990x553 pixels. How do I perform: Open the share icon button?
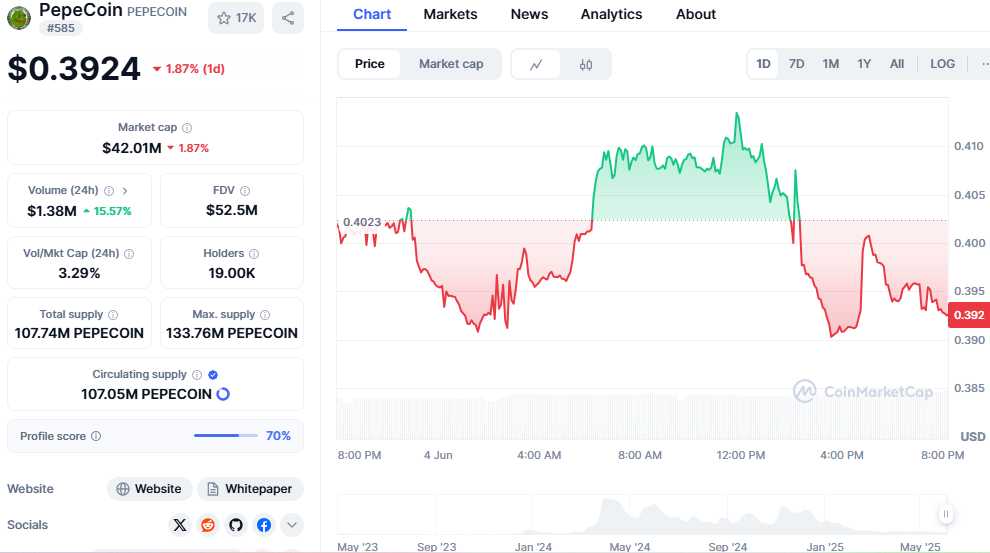tap(288, 18)
